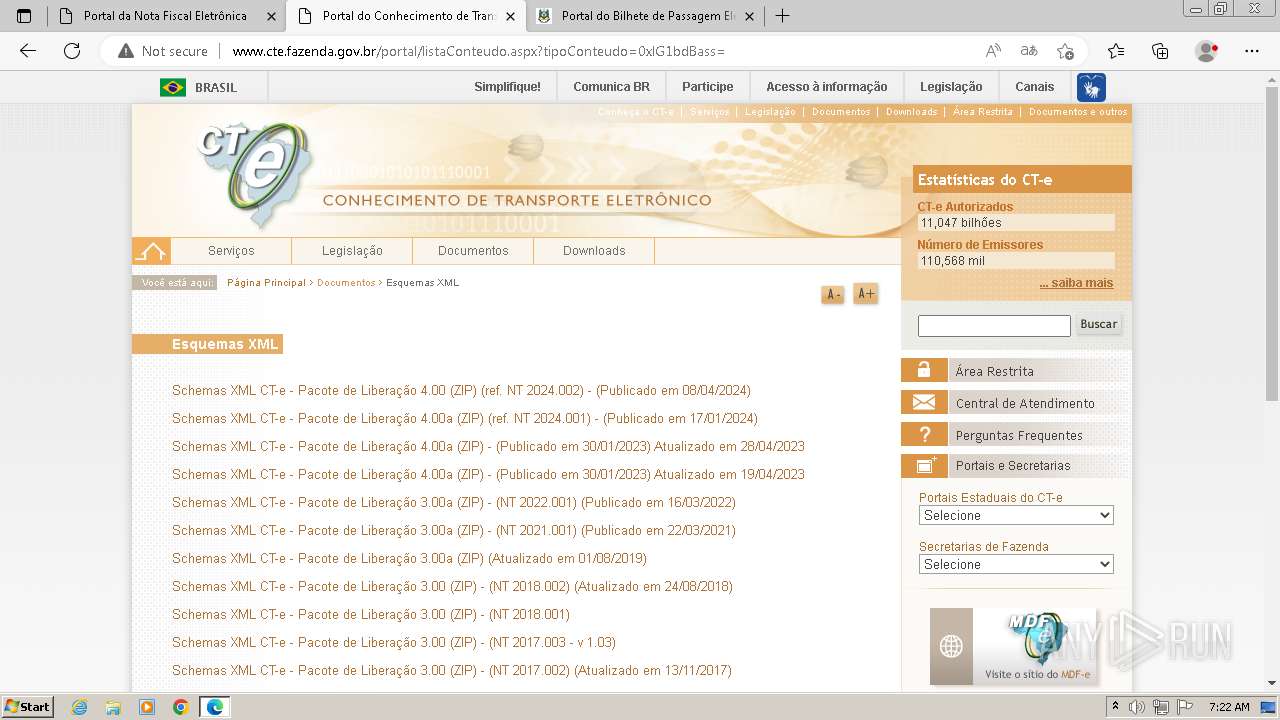Click Simplifique! in the government bar

click(x=507, y=87)
